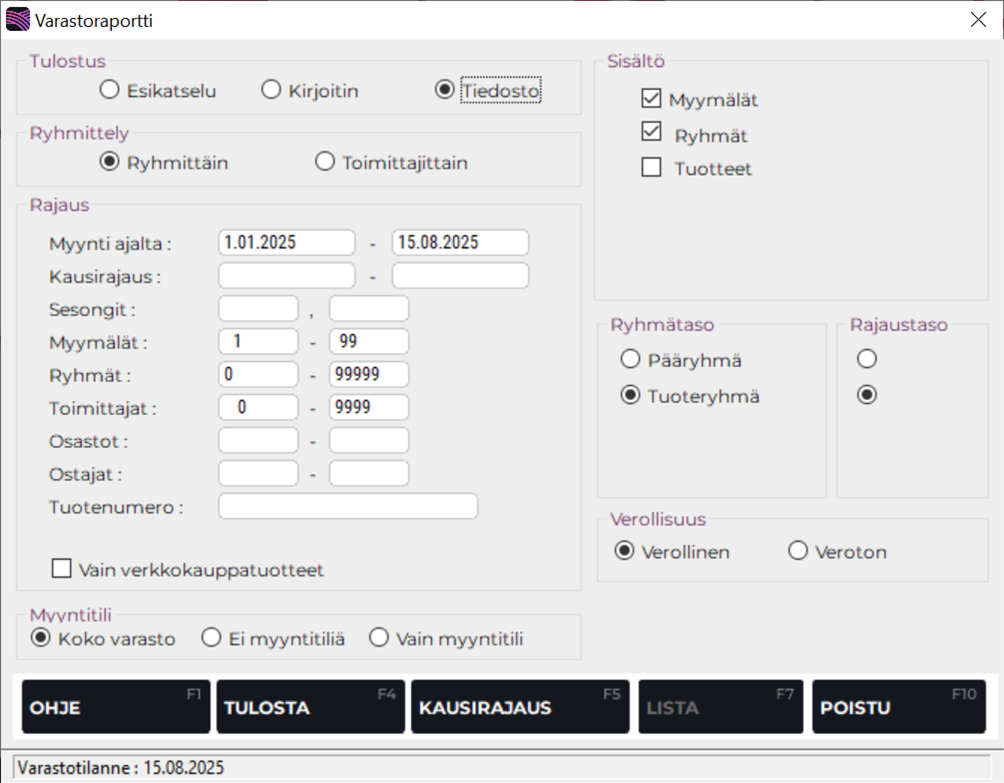Click the OHJE help button
The height and width of the screenshot is (783, 1004).
[x=115, y=706]
